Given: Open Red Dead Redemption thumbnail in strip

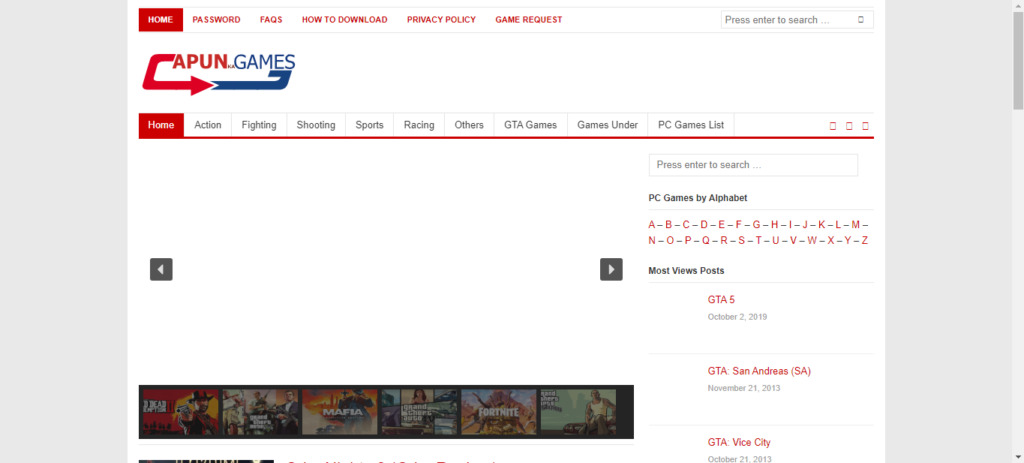Looking at the screenshot, I should click(181, 412).
